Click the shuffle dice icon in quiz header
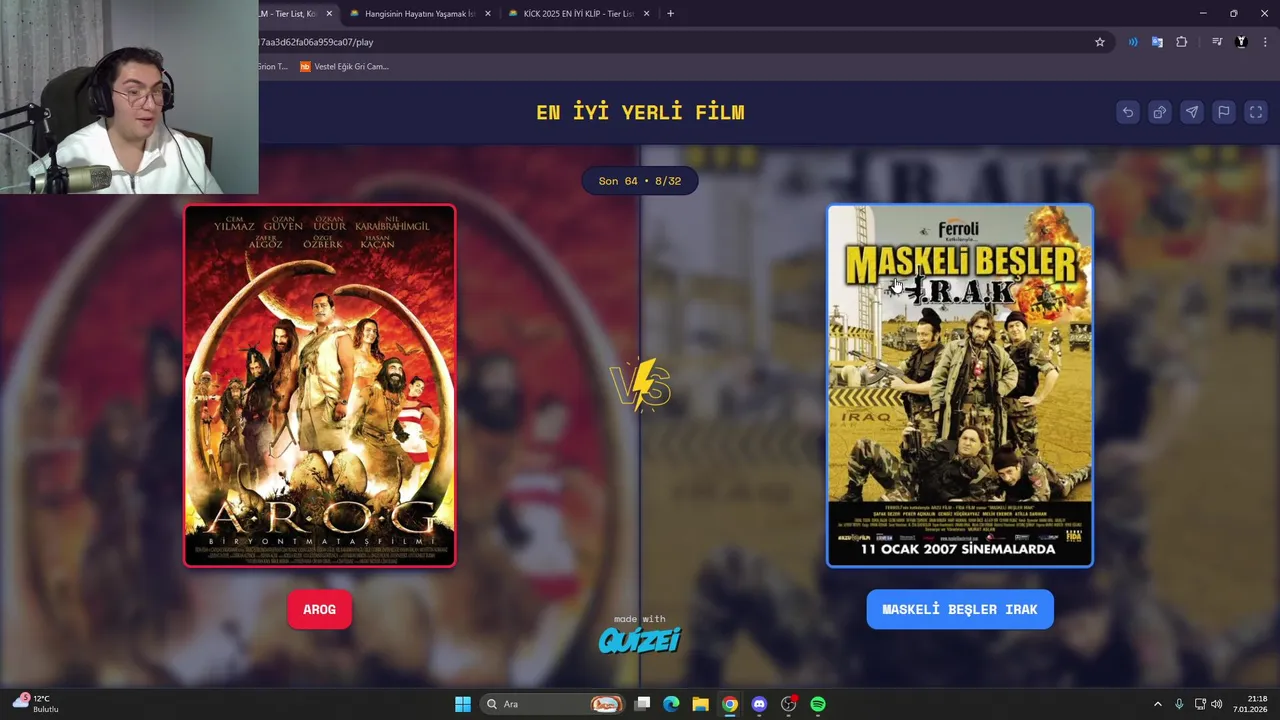Viewport: 1280px width, 720px height. click(1160, 112)
